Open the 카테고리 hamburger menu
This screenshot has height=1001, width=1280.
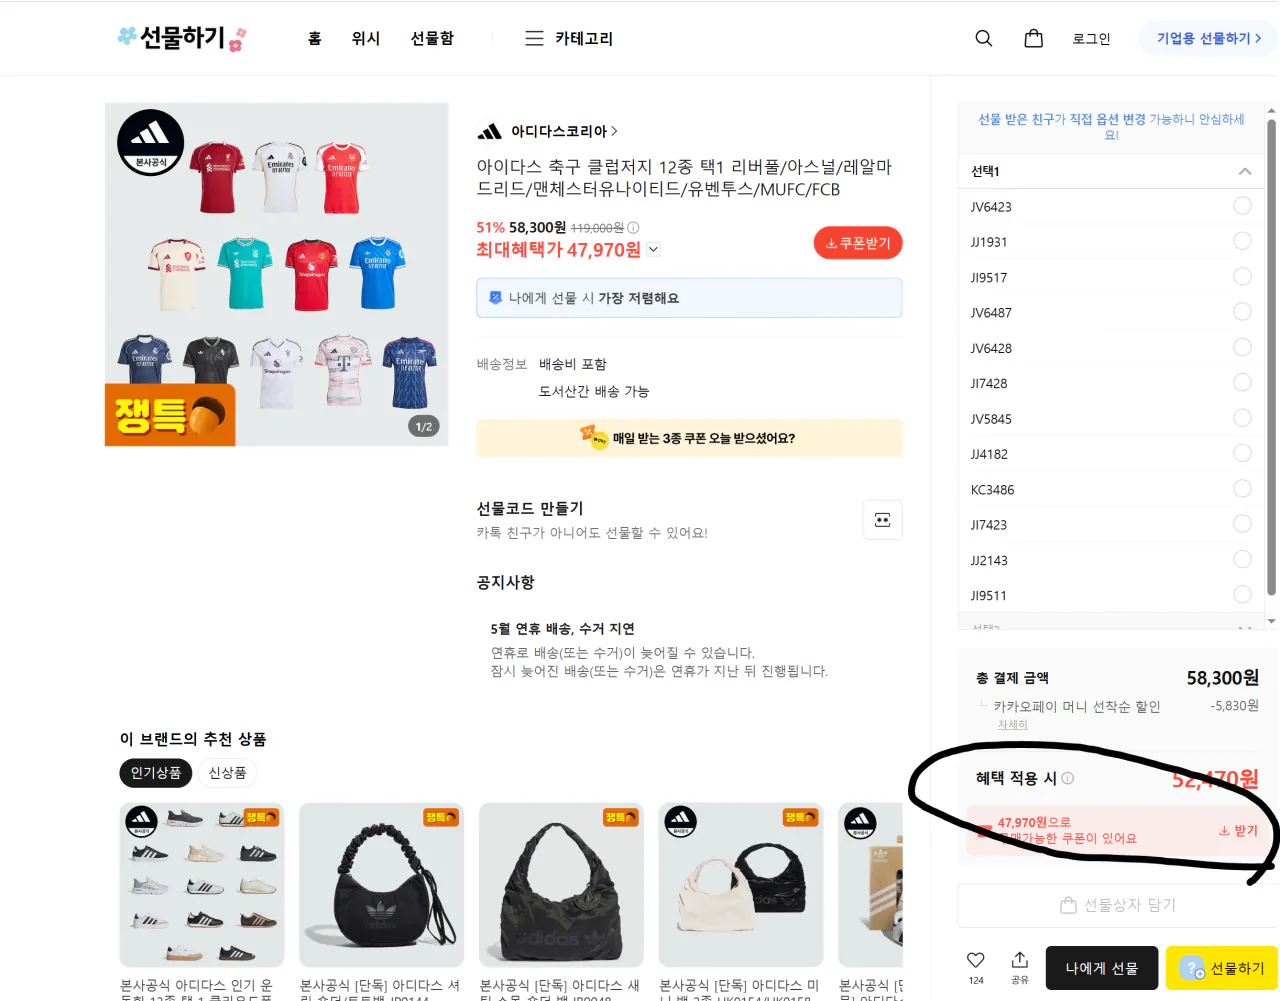(569, 38)
